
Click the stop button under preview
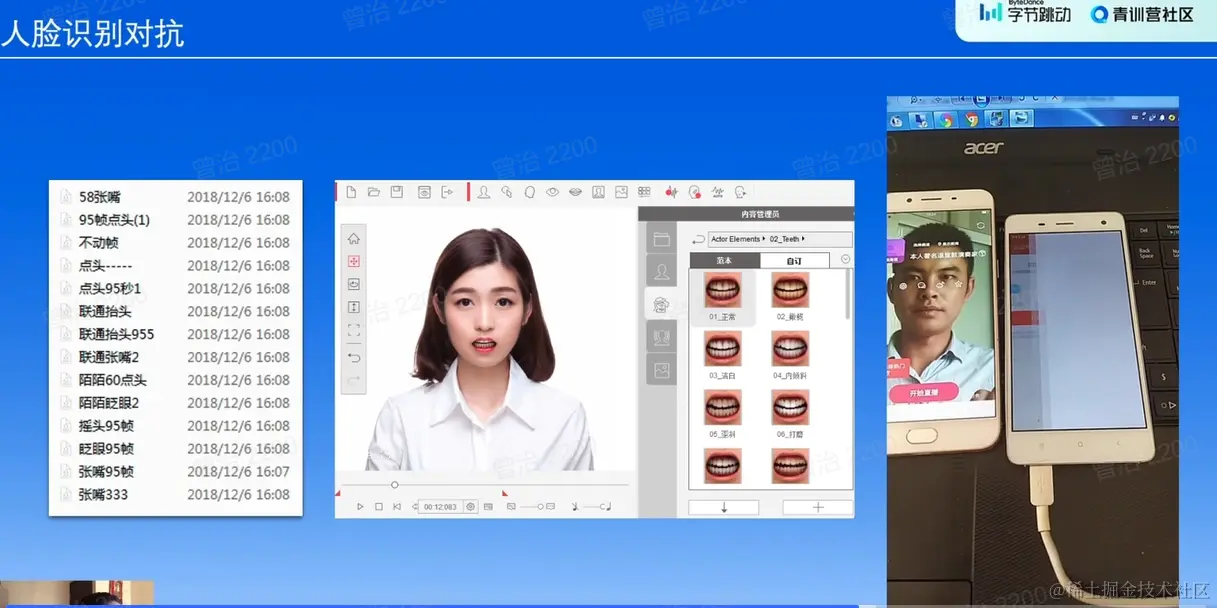point(379,507)
